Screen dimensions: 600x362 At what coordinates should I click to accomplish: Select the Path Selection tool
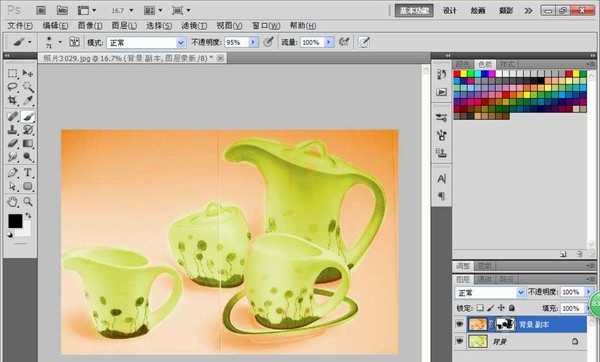click(13, 186)
